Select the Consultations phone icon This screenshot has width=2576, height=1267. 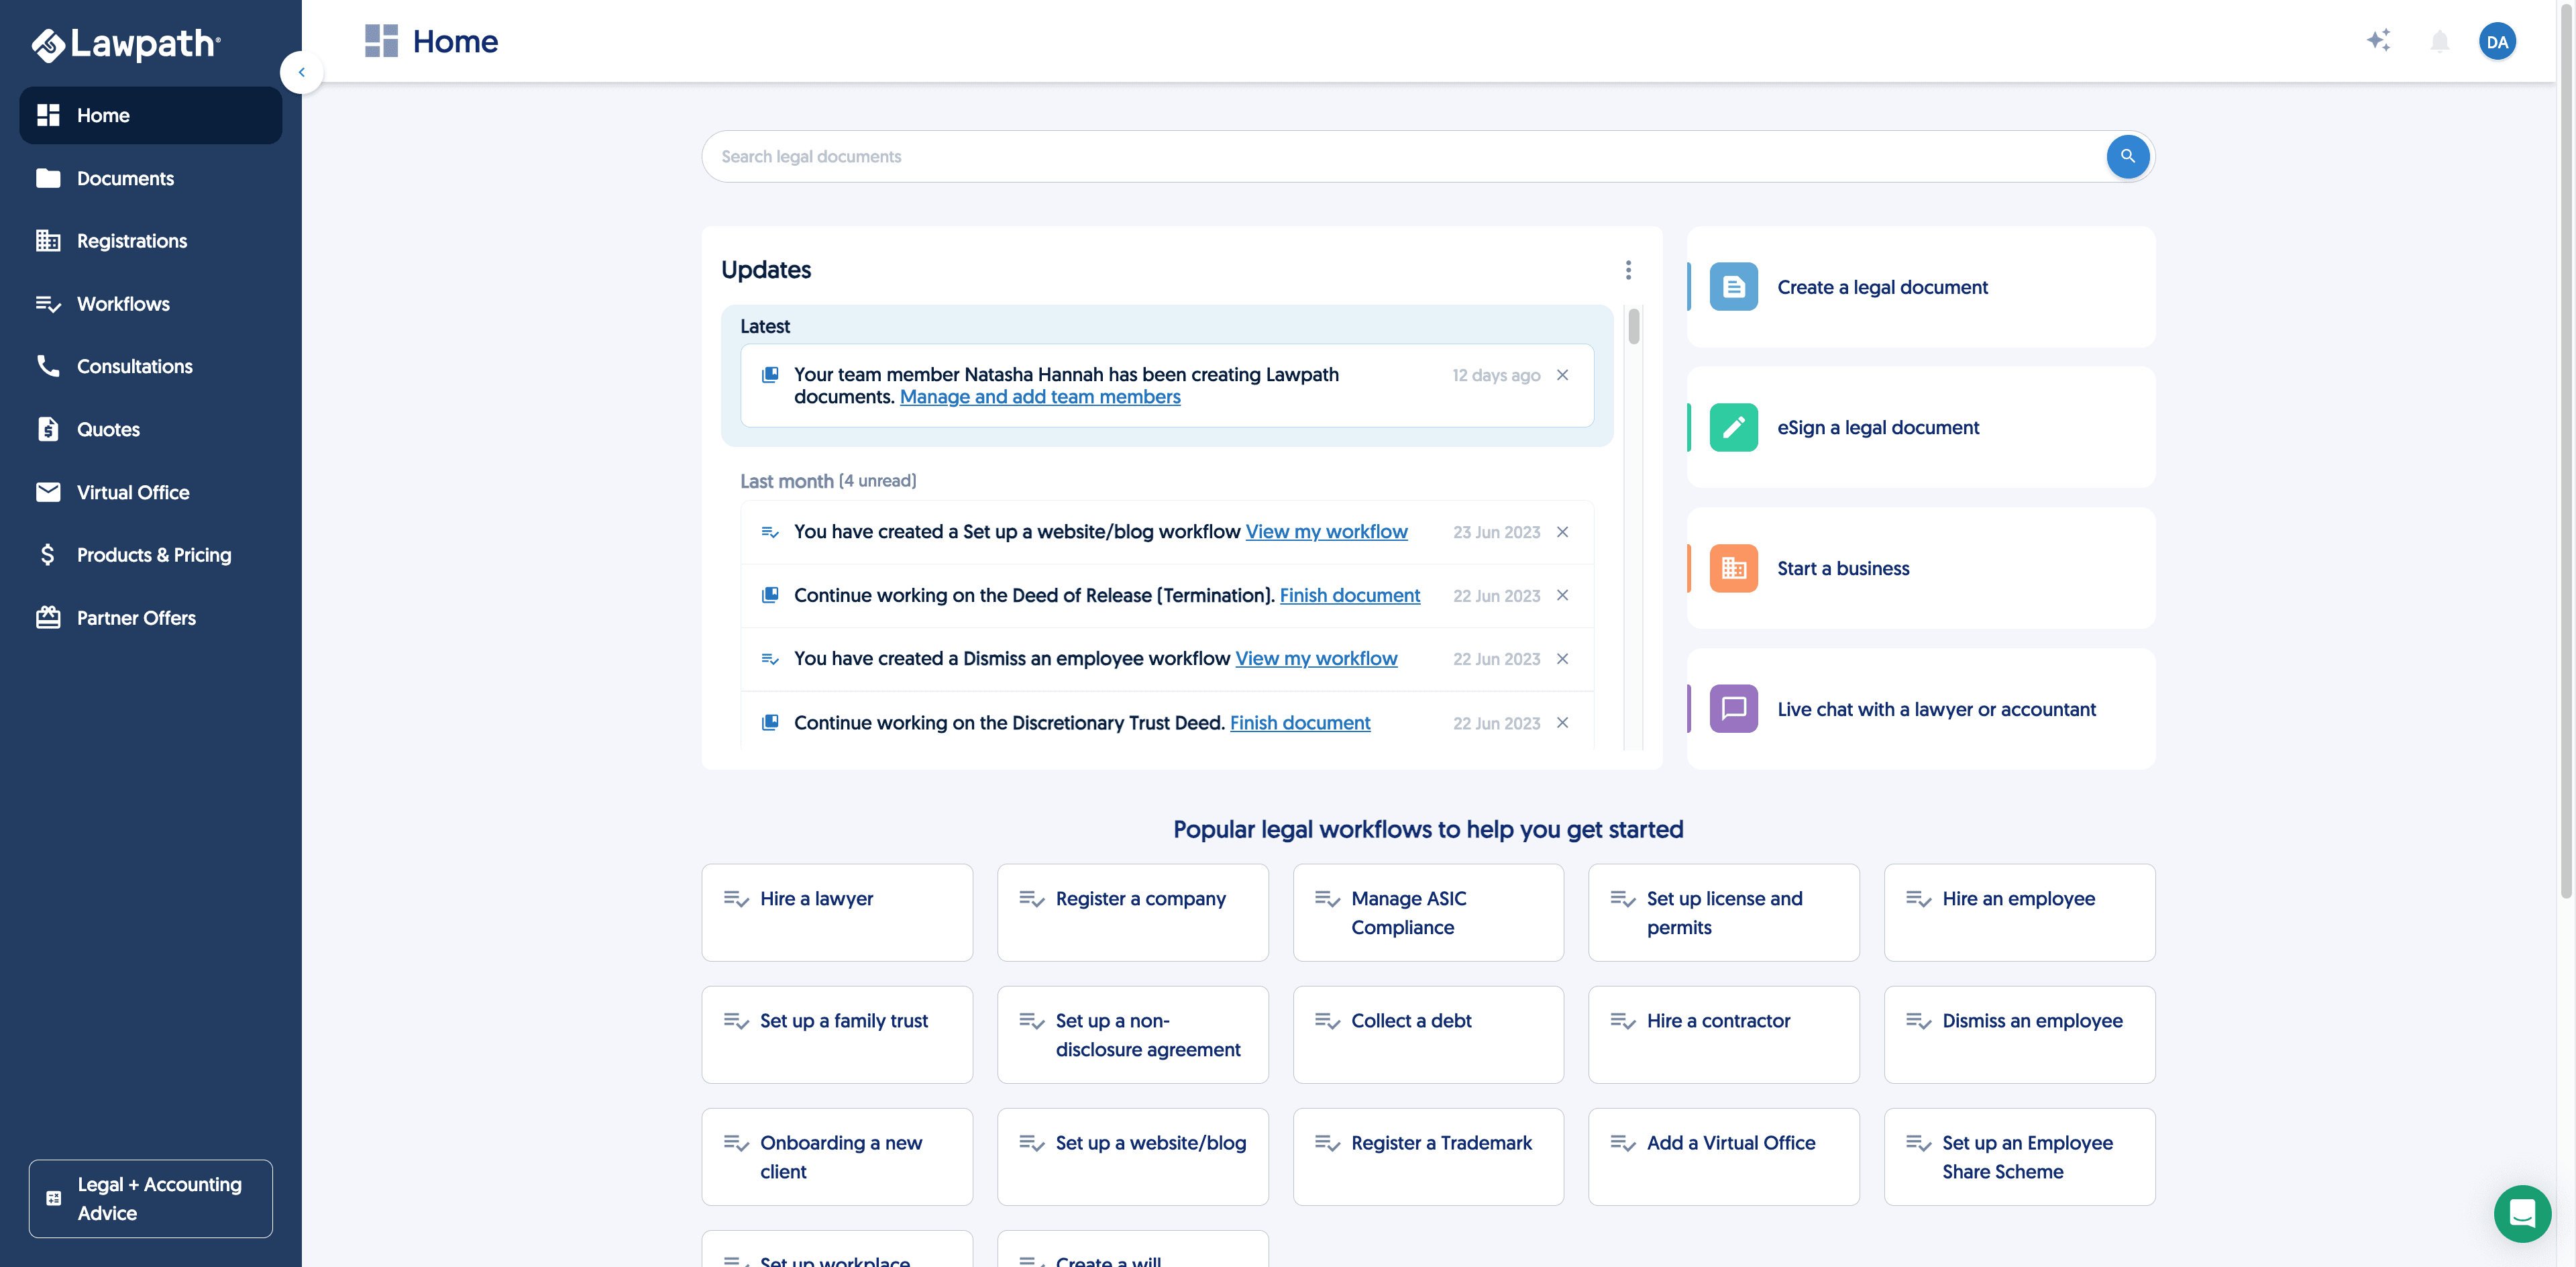49,366
